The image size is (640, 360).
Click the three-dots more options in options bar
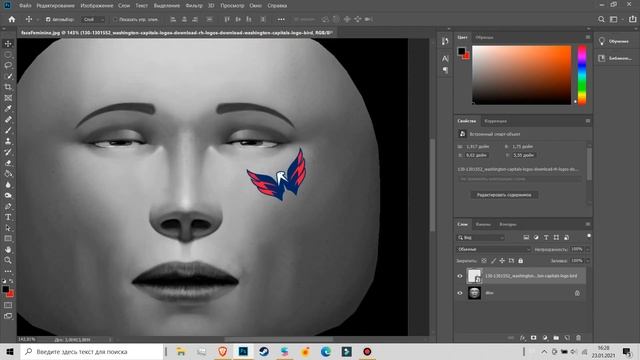(281, 19)
